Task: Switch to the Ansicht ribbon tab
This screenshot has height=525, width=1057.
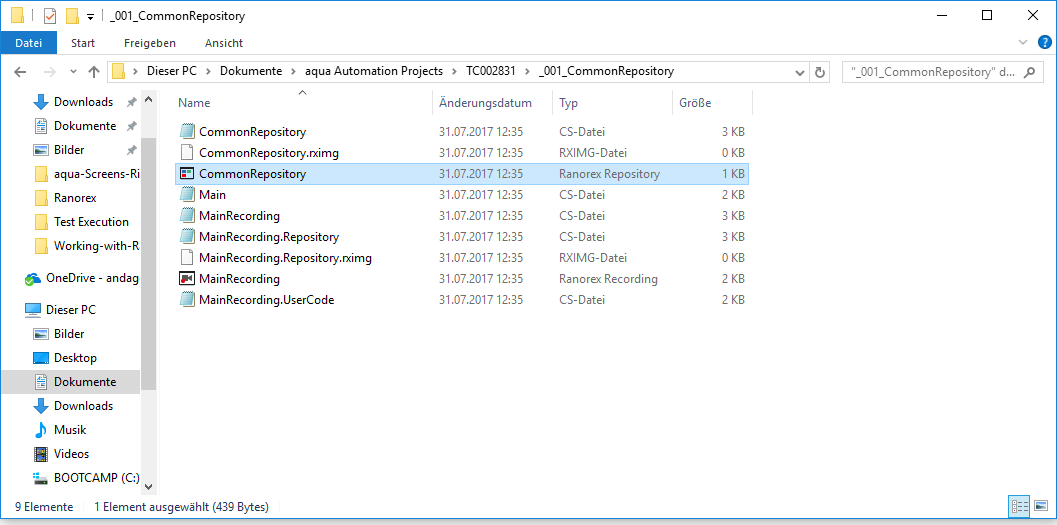Action: tap(224, 43)
